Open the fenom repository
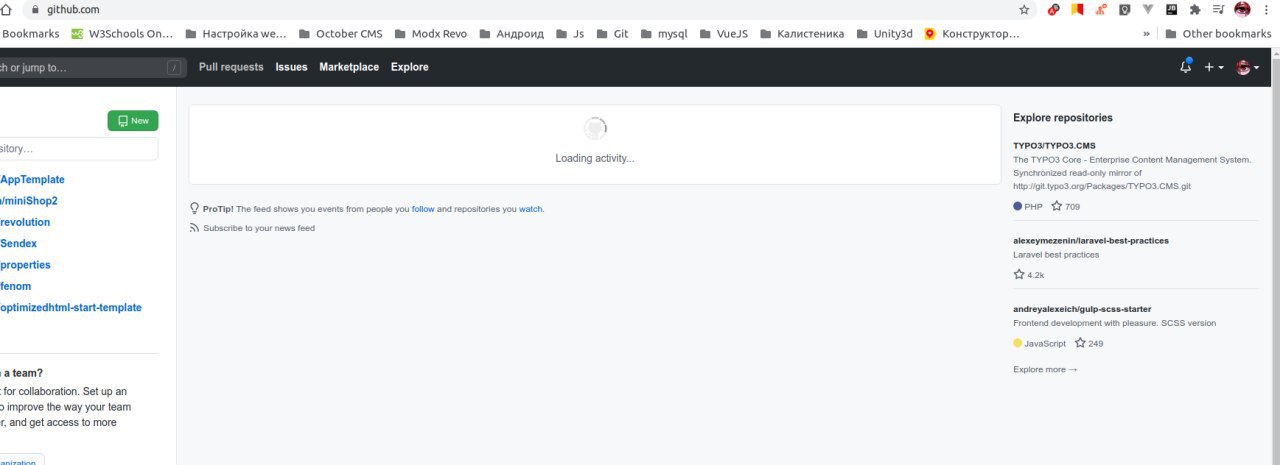Screen dimensions: 1280x465 (x=16, y=286)
